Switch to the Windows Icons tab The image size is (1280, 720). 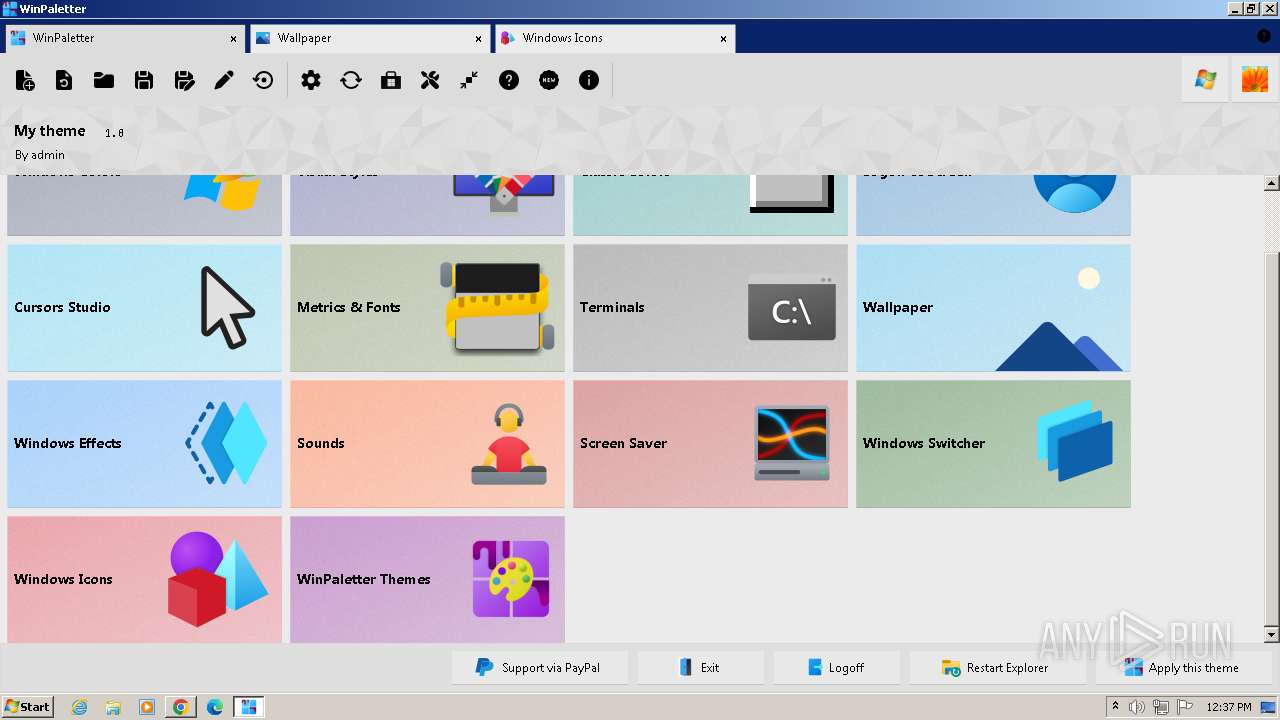coord(613,38)
